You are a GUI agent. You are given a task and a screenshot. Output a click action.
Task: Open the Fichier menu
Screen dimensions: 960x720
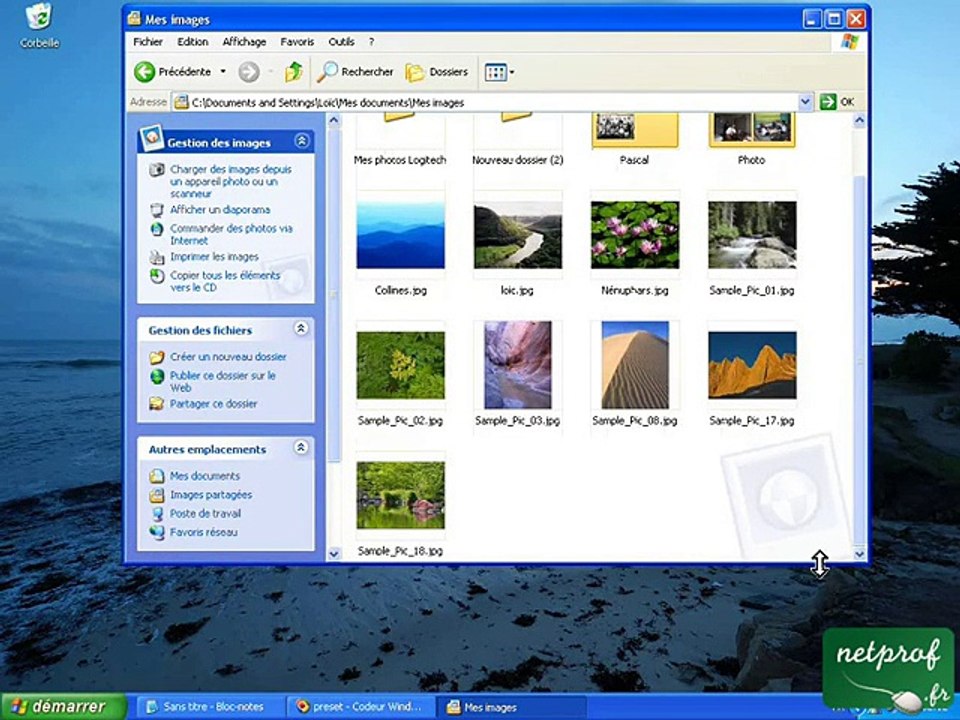[x=148, y=42]
